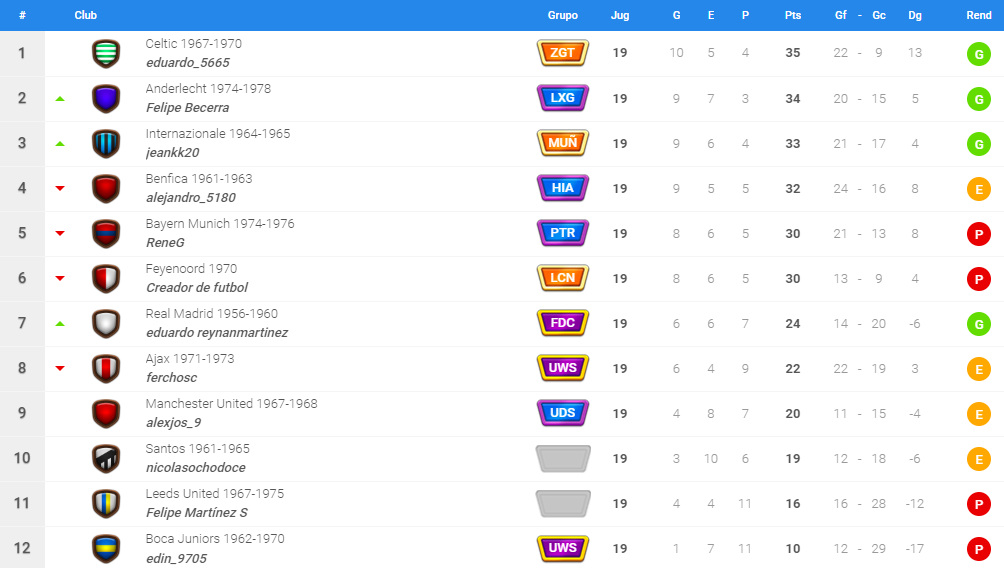Open manager profile eduardo_5665
The image size is (1004, 568).
(x=188, y=63)
